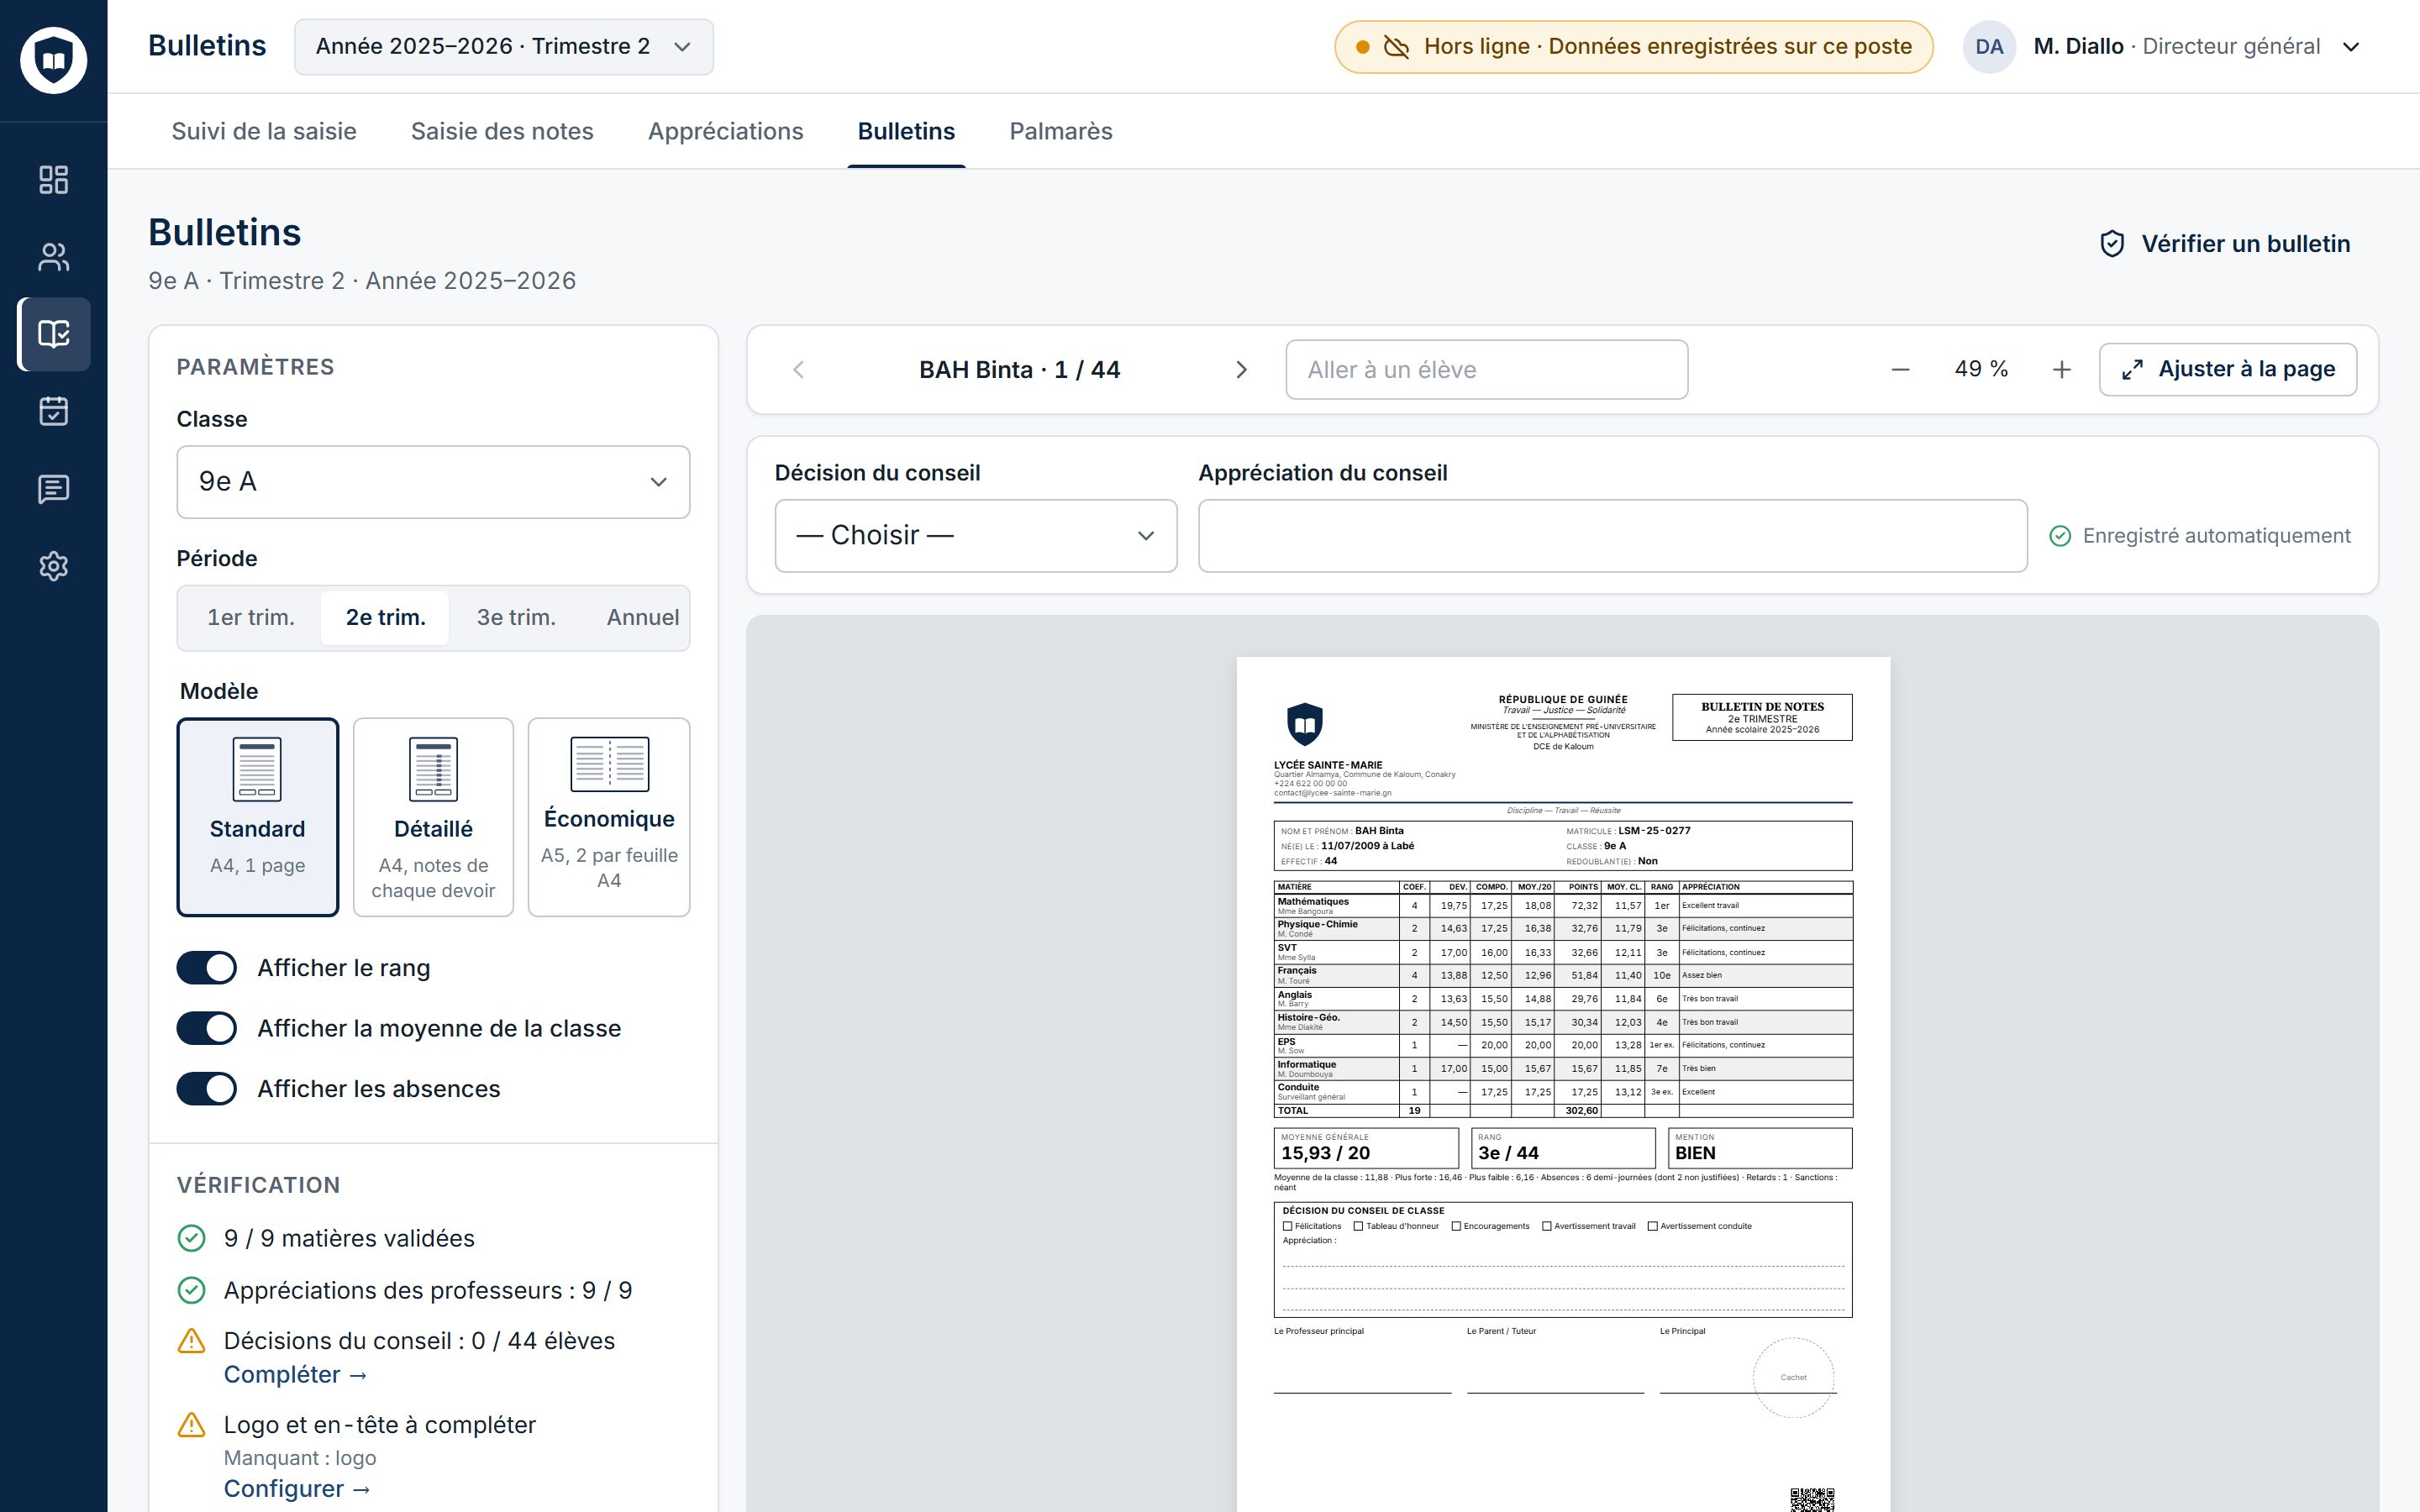The width and height of the screenshot is (2420, 1512).
Task: Zoom in with the plus icon
Action: point(2061,370)
